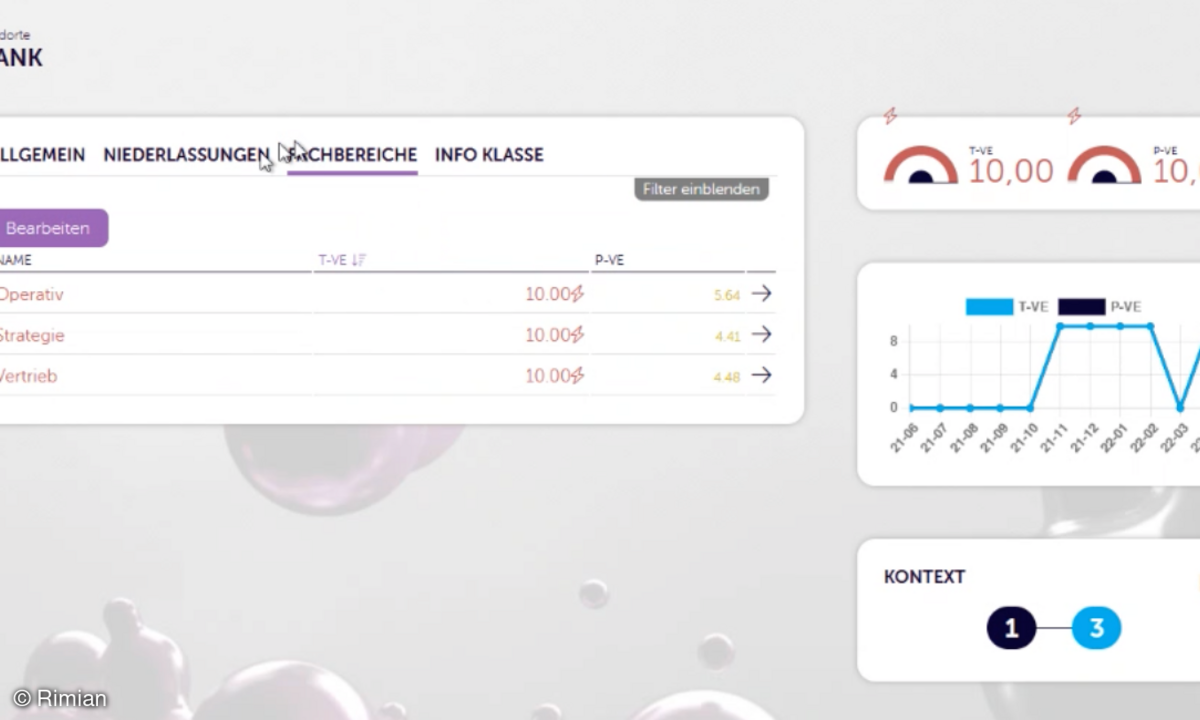Sort by the NAME column header
This screenshot has width=1200, height=720.
pyautogui.click(x=16, y=260)
